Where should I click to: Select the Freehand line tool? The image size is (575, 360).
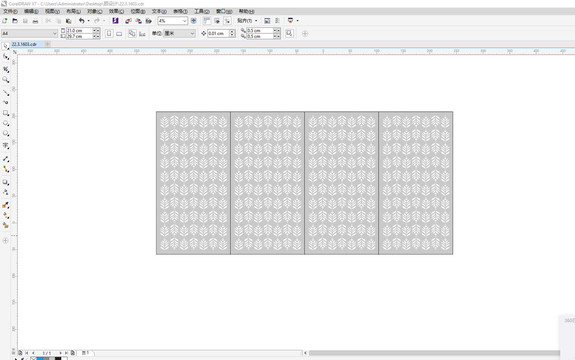click(x=6, y=92)
